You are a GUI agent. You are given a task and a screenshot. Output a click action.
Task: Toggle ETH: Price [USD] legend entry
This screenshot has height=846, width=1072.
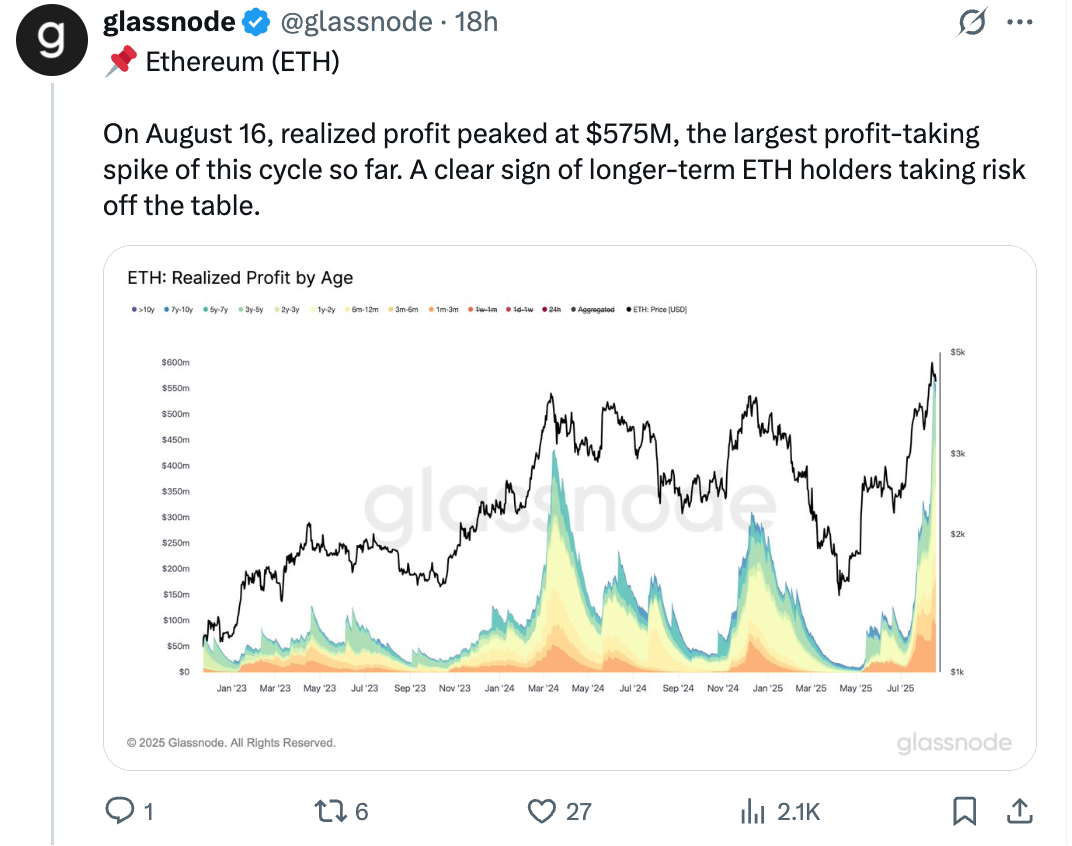pyautogui.click(x=656, y=310)
